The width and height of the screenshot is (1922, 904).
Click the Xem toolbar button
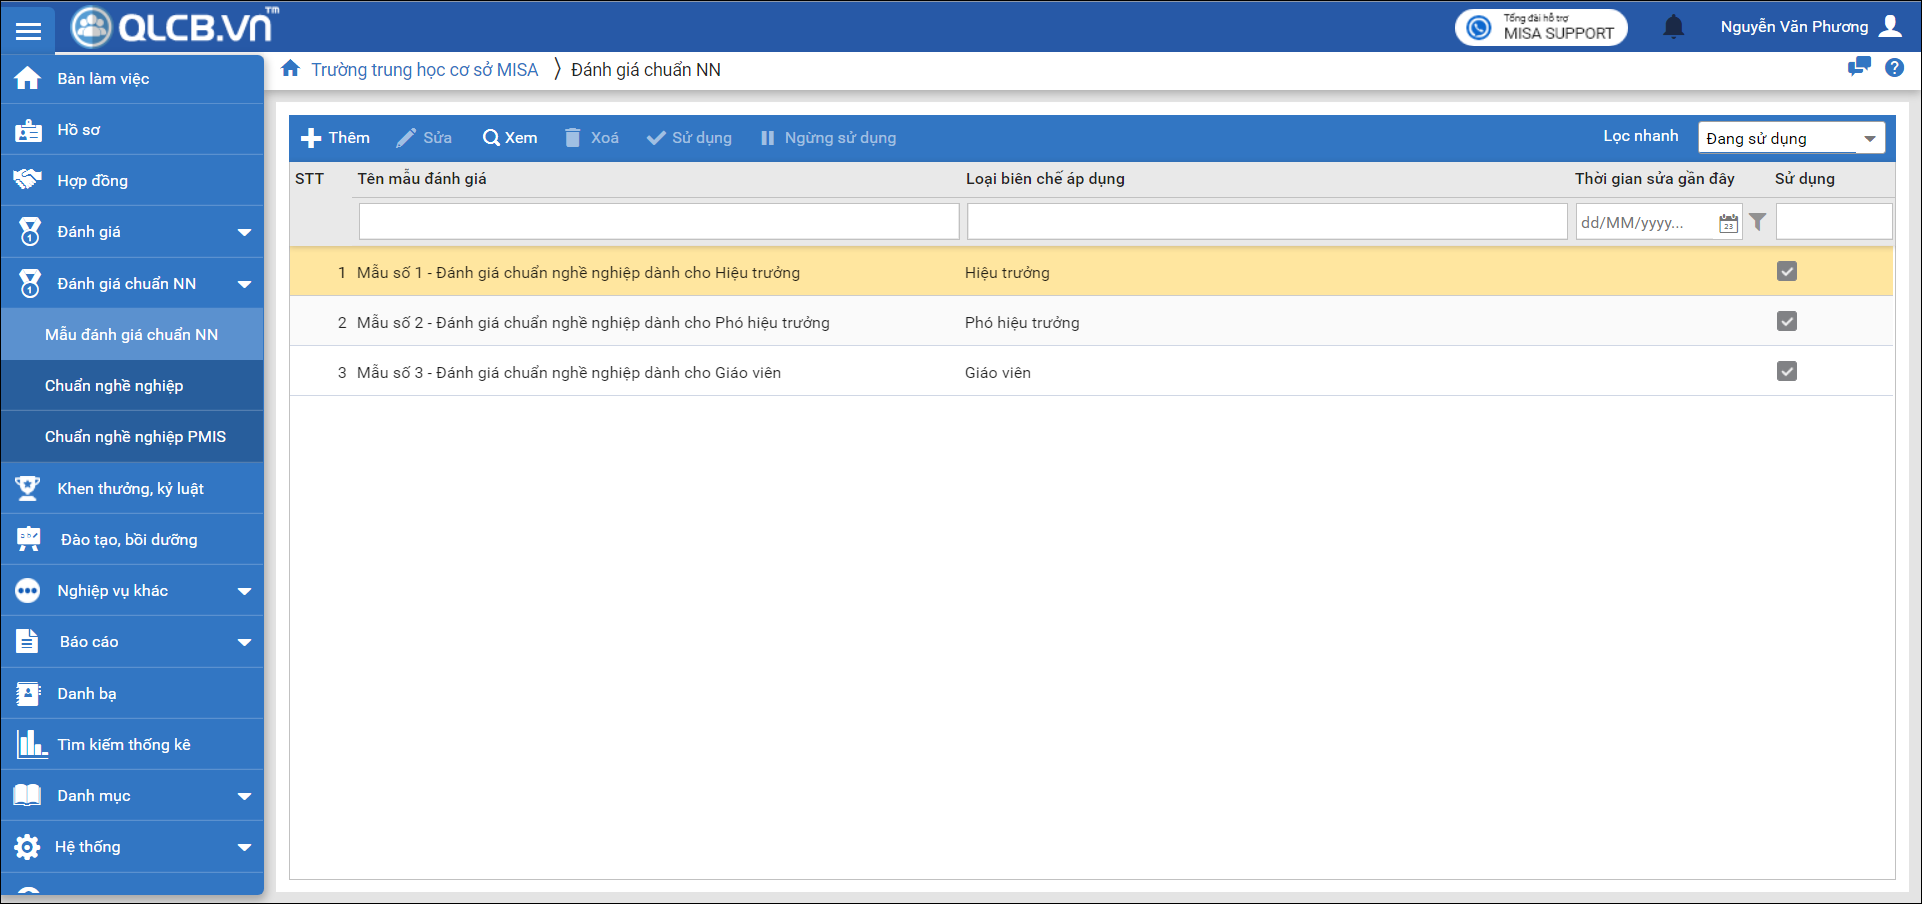[x=510, y=138]
